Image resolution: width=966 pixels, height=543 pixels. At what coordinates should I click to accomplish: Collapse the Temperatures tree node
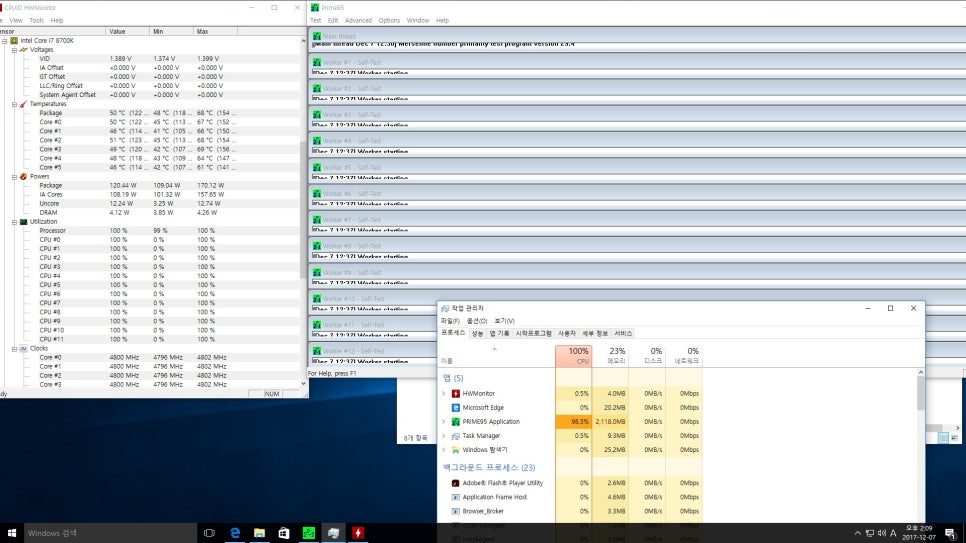[x=14, y=104]
